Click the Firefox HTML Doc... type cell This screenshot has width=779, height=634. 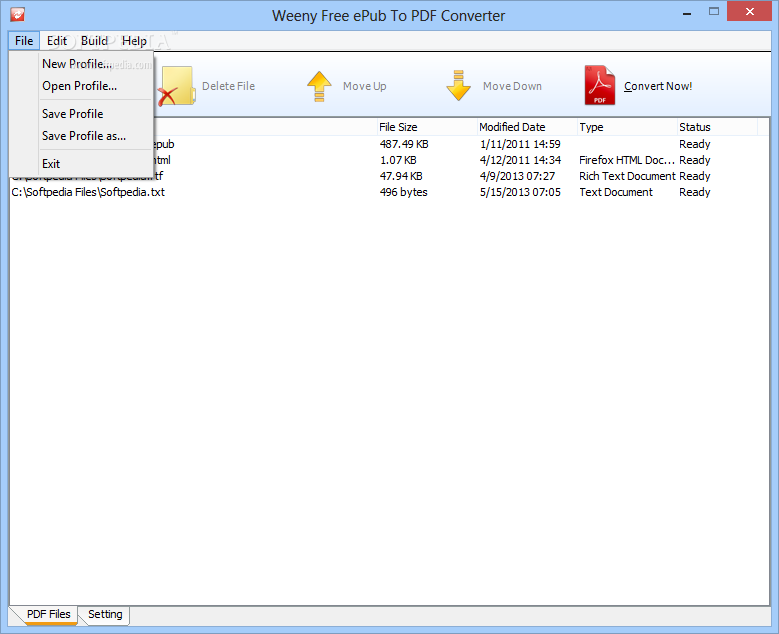pos(627,160)
